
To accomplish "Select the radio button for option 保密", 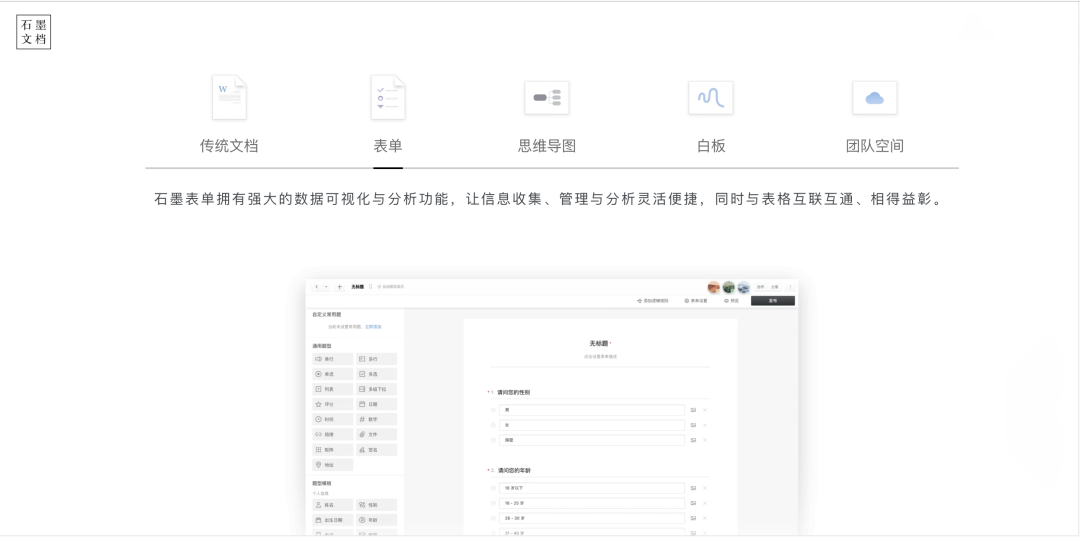I will 493,440.
